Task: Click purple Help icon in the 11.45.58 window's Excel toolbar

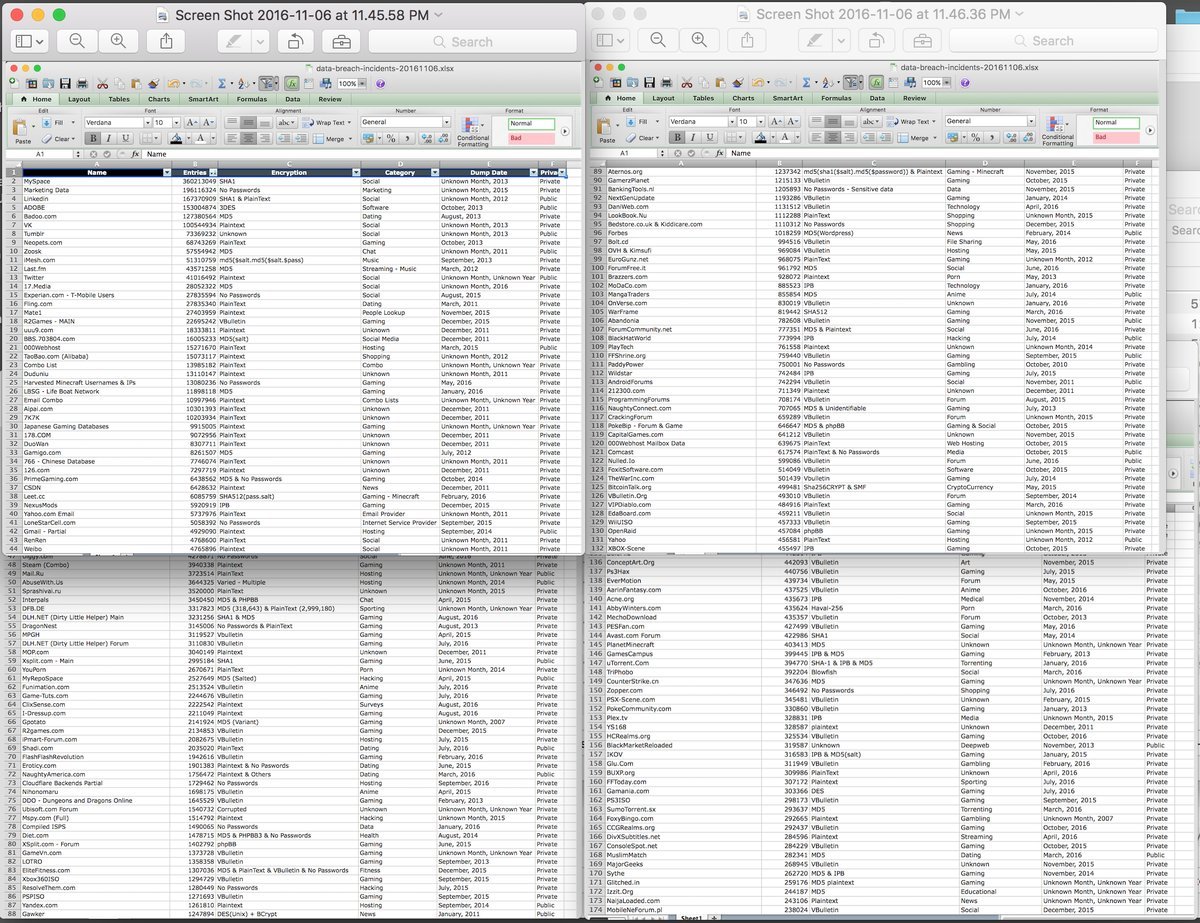Action: pos(380,84)
